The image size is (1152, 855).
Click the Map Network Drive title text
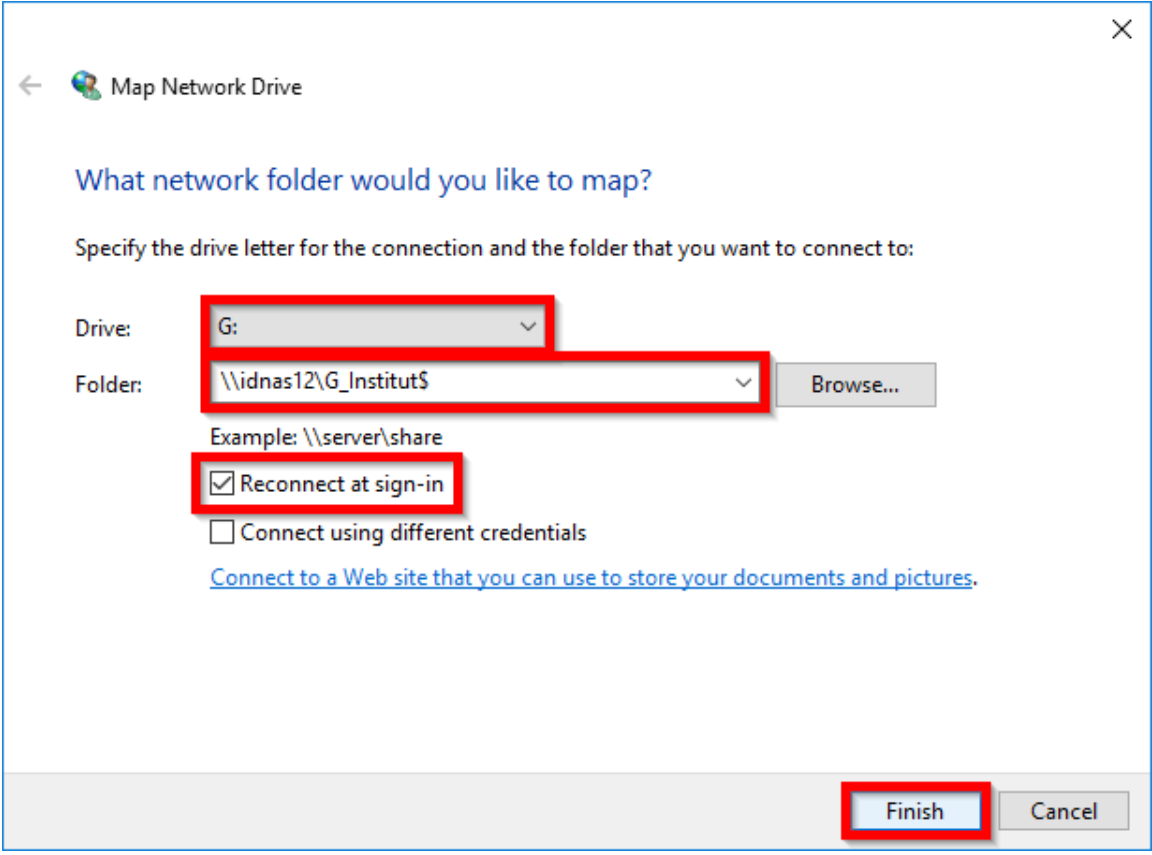[x=206, y=87]
